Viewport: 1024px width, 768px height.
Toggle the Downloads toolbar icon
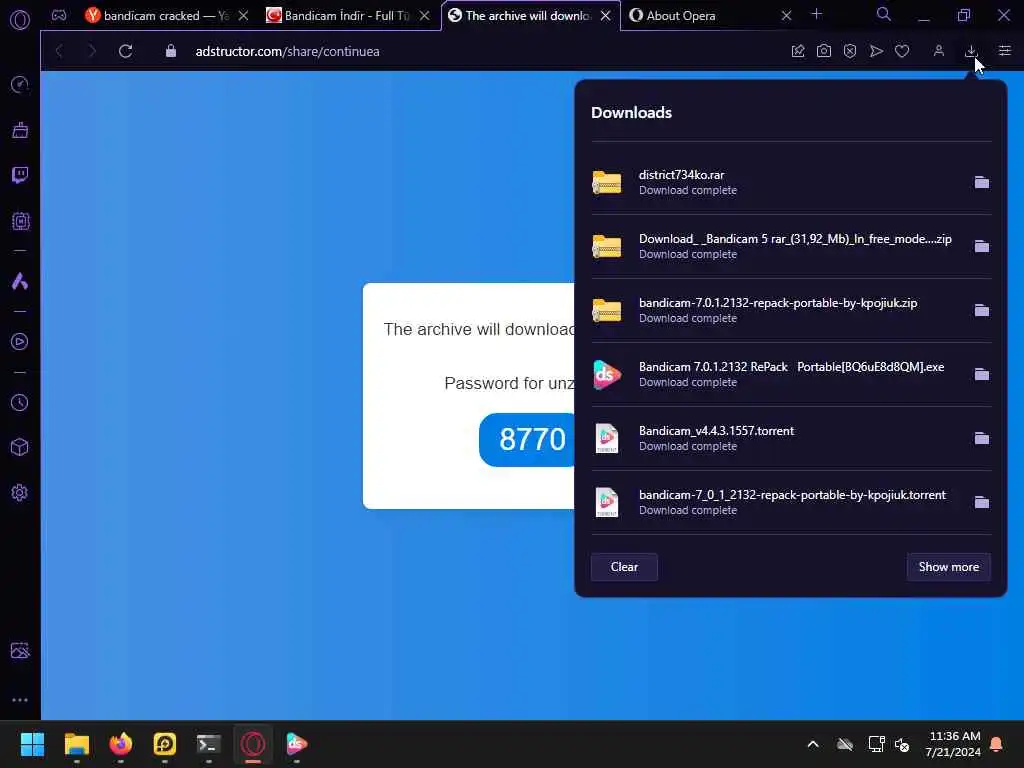971,51
